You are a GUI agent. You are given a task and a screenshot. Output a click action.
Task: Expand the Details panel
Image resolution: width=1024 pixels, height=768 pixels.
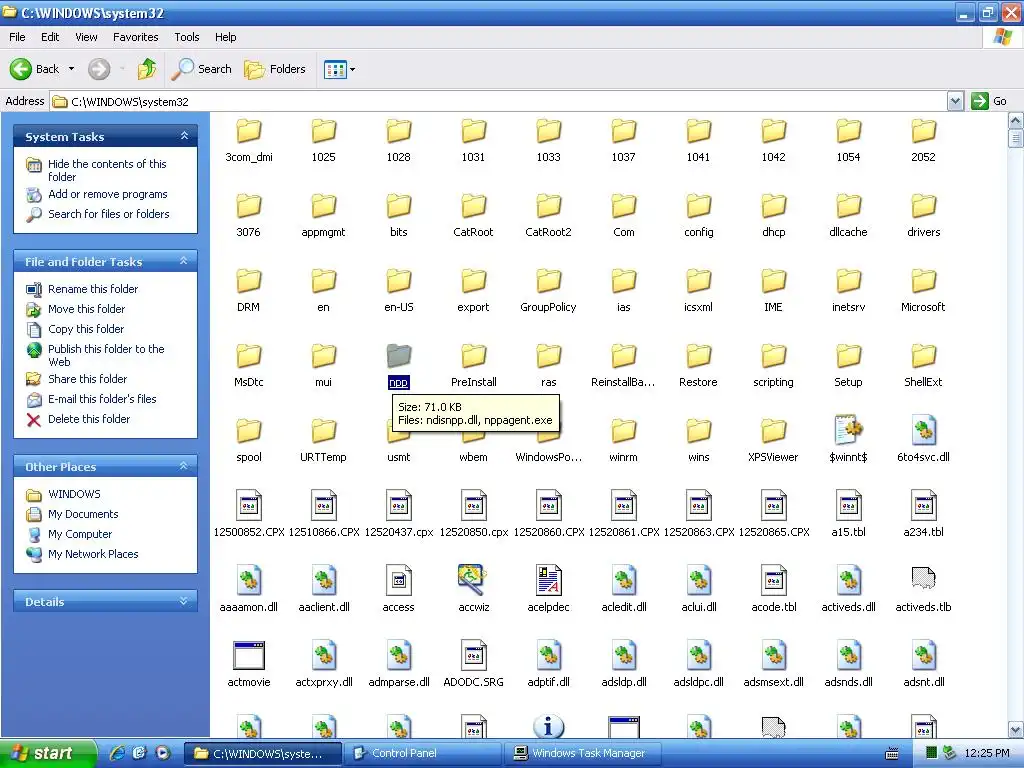(x=184, y=601)
